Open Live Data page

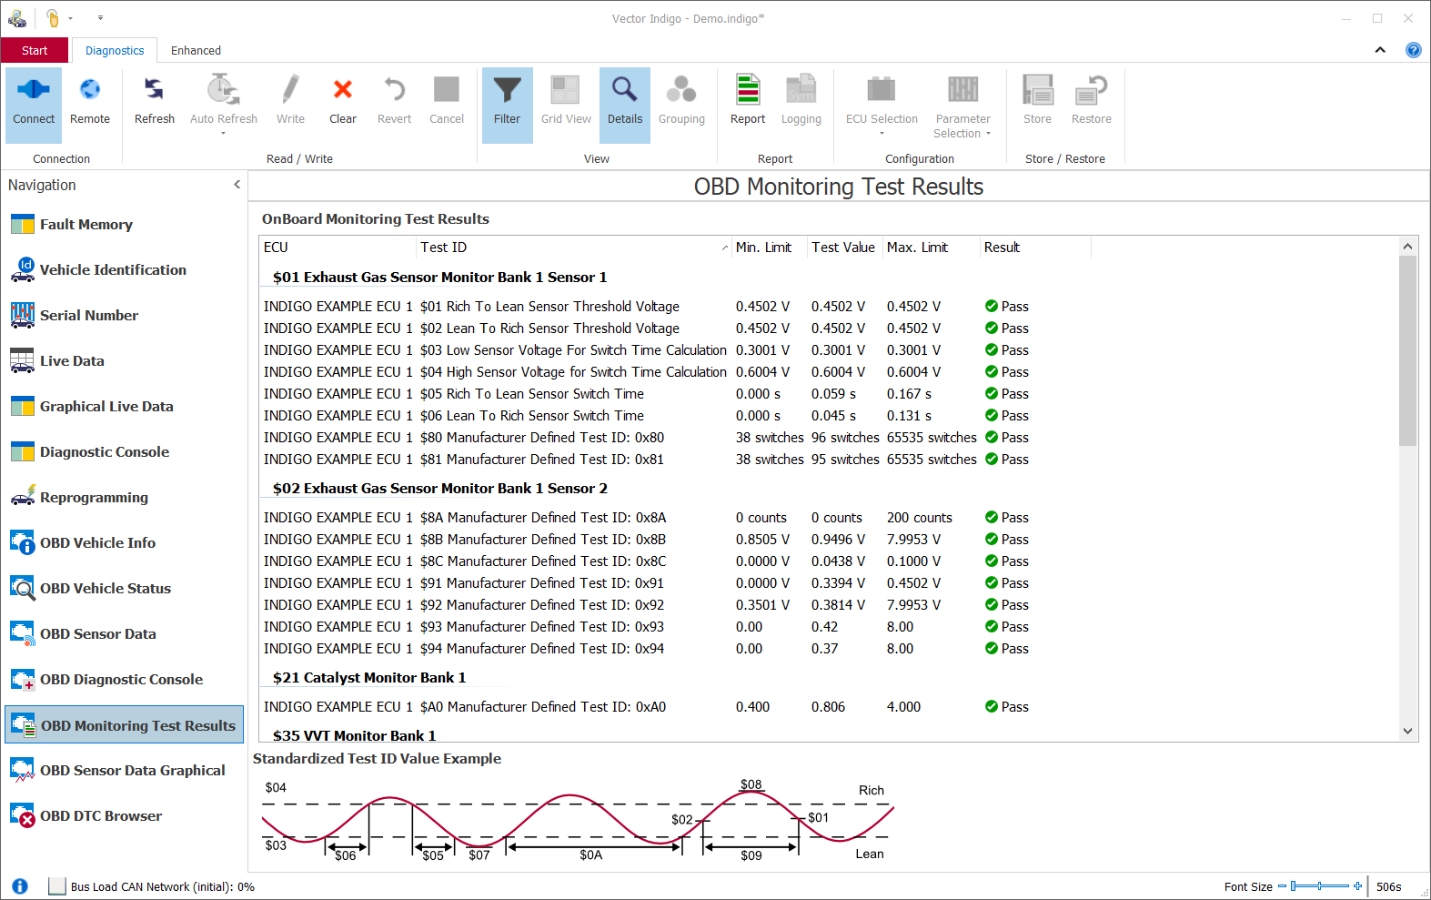pyautogui.click(x=124, y=361)
